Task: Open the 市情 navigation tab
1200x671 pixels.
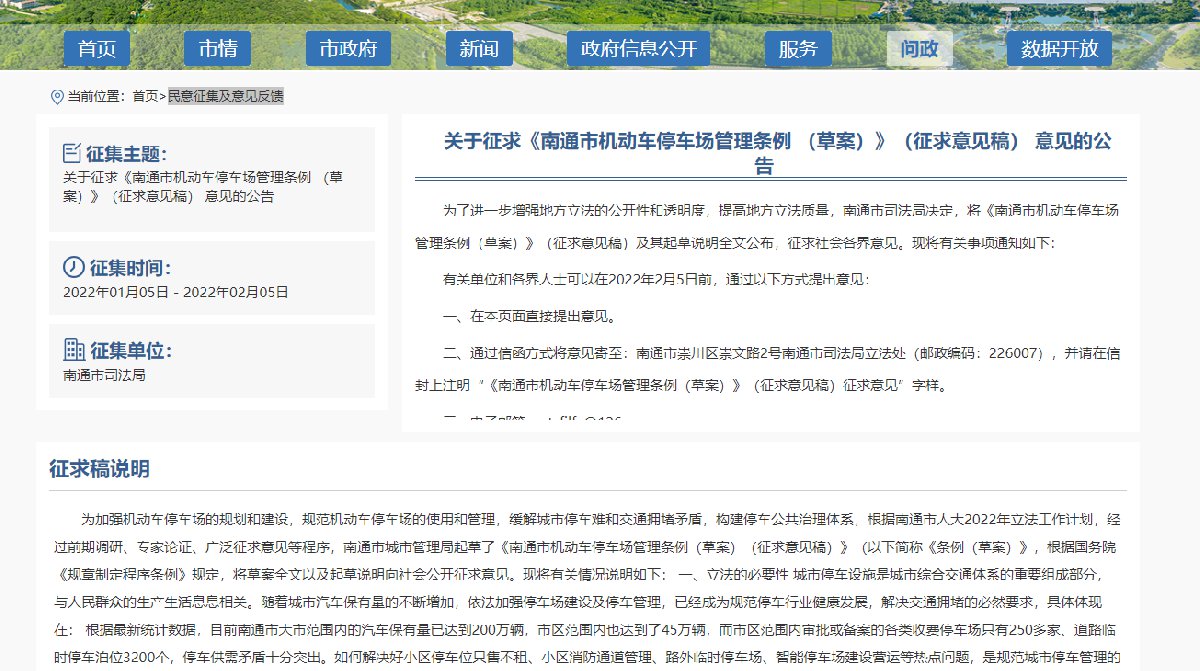Action: click(x=217, y=49)
